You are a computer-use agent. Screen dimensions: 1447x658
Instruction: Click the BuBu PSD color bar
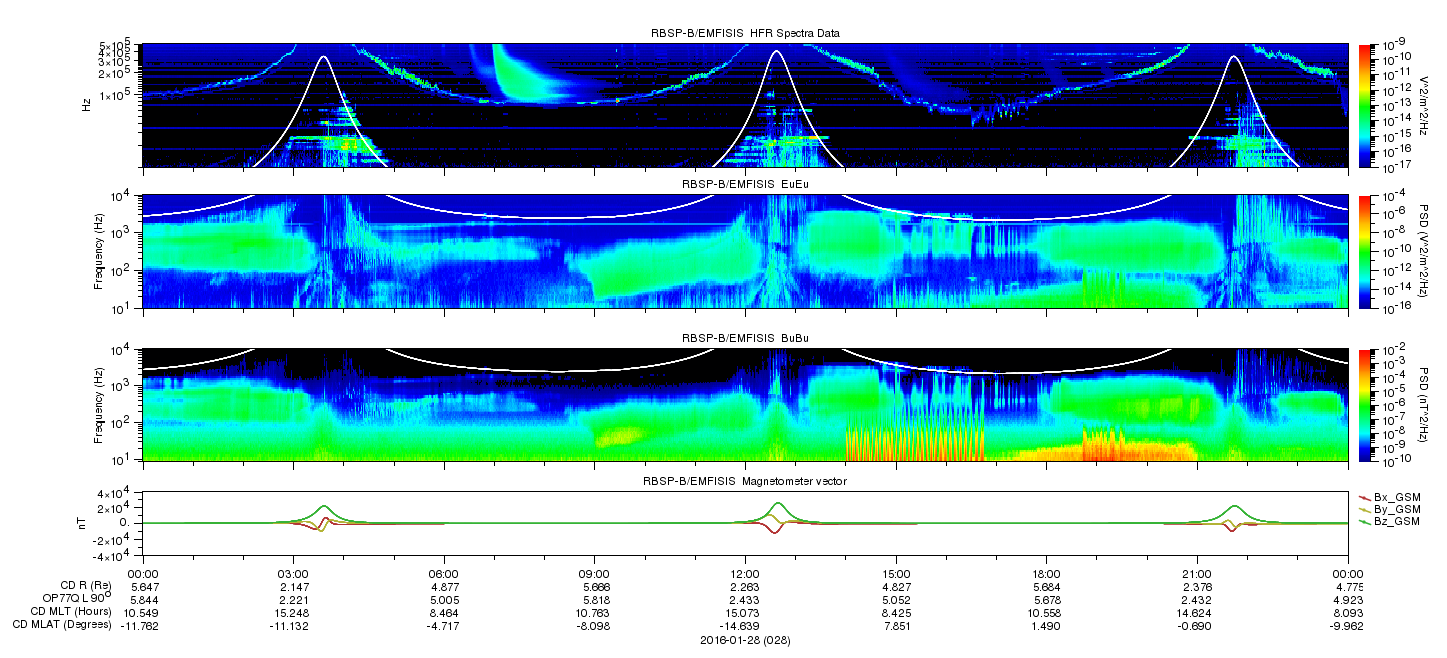1362,404
